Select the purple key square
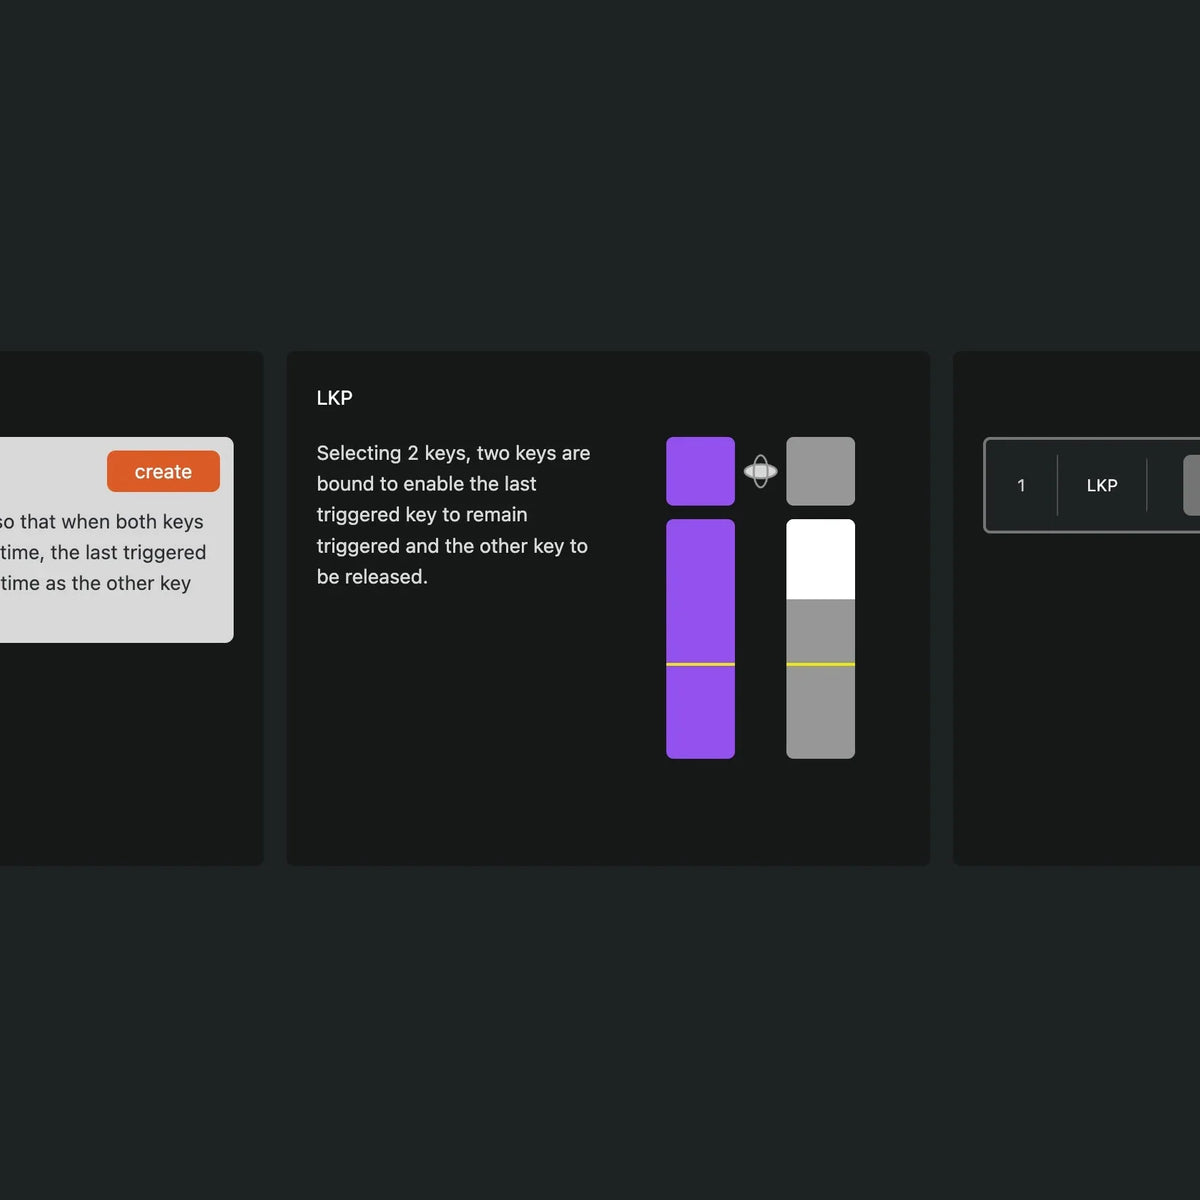Screen dimensions: 1200x1200 click(700, 471)
